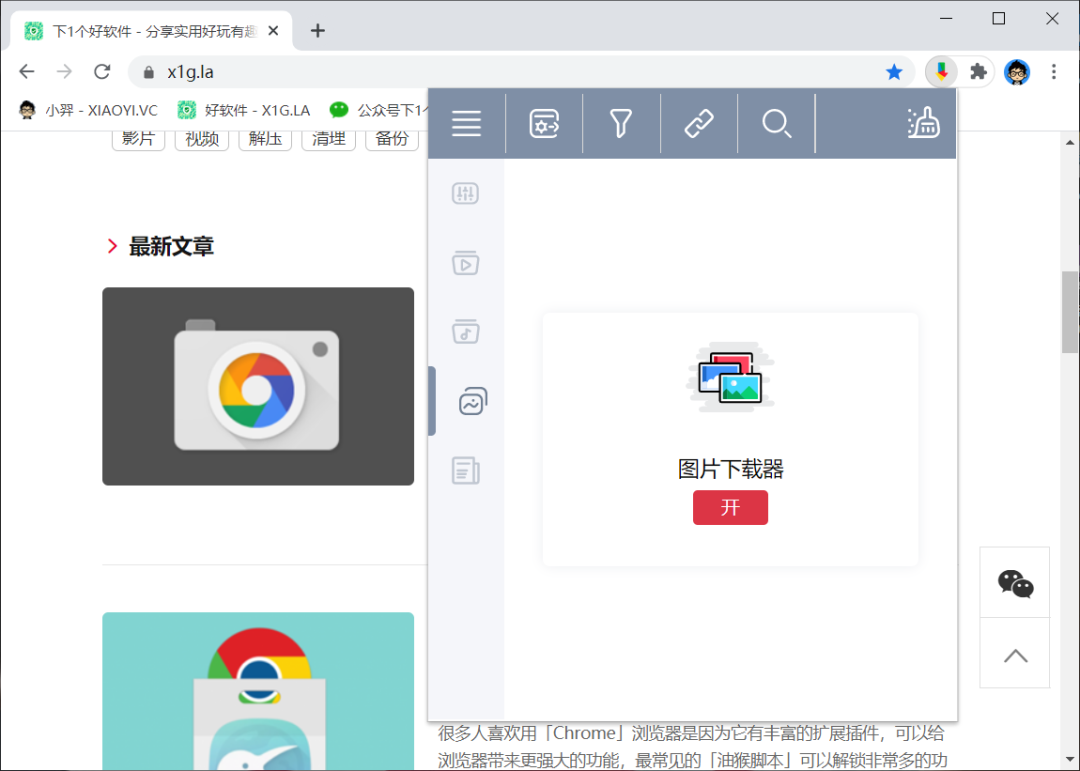Toggle the 图片下载器 red 开 switch

(730, 507)
